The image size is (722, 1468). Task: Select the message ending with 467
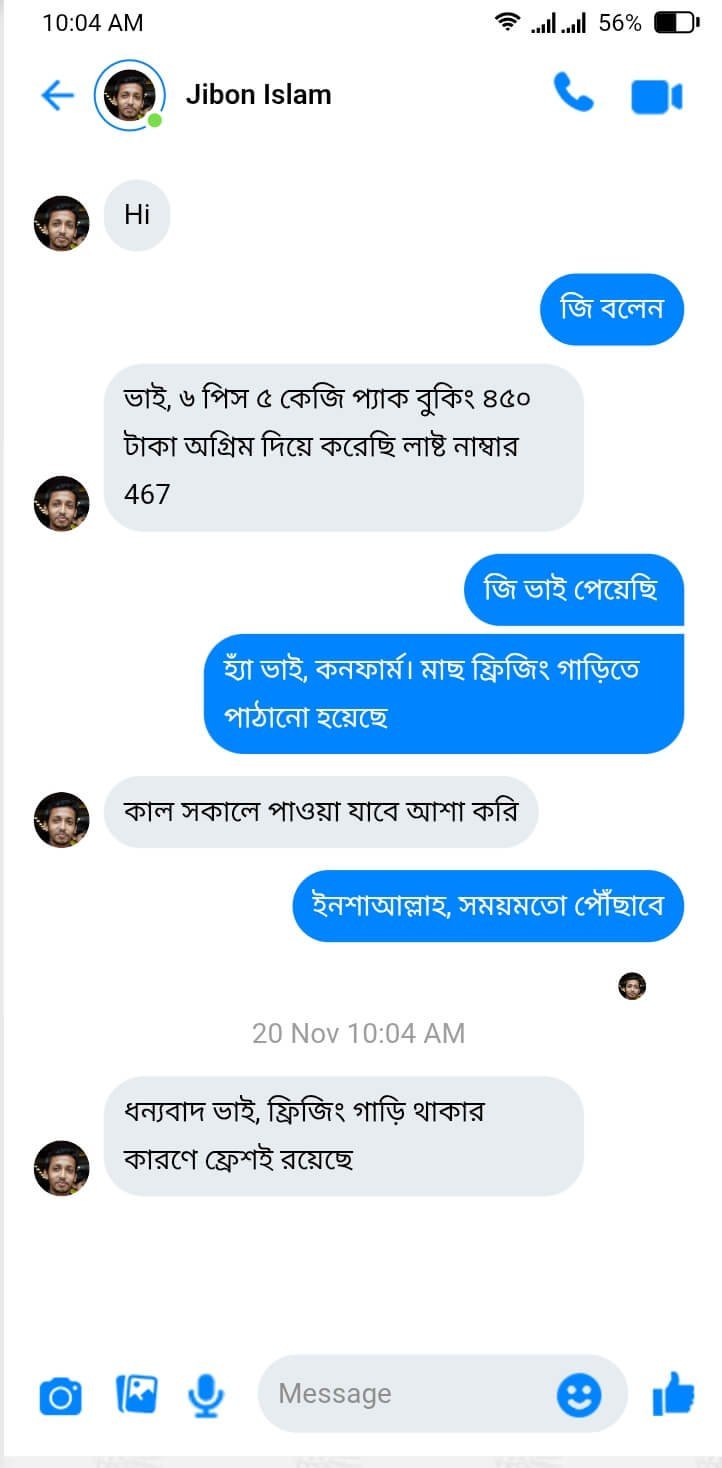click(343, 447)
